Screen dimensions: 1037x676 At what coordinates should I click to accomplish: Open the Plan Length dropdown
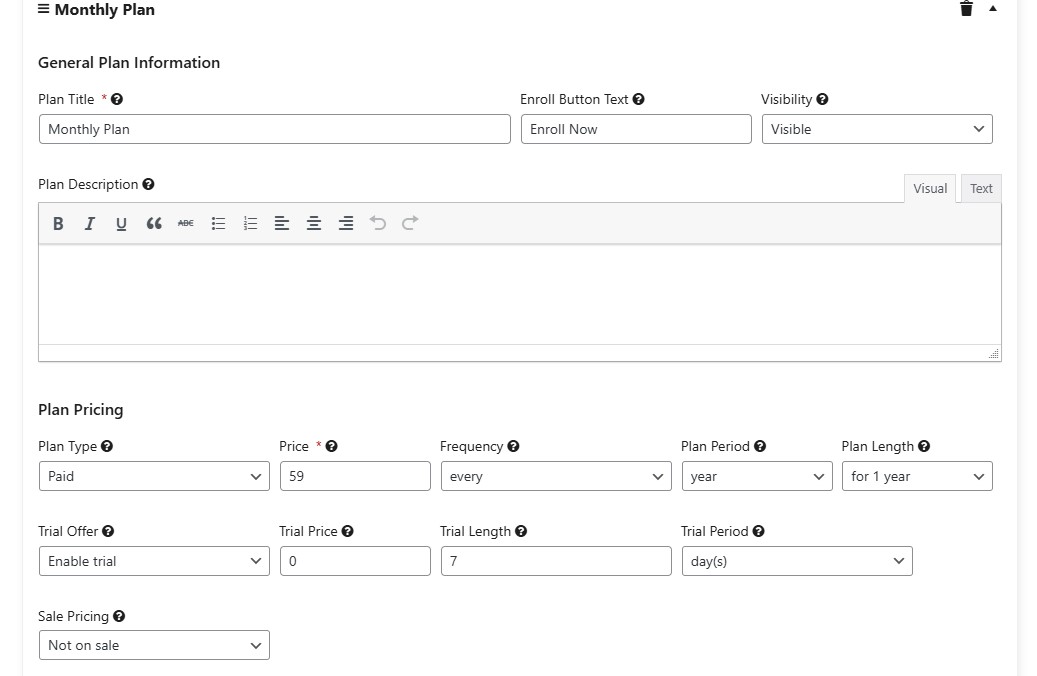(917, 476)
